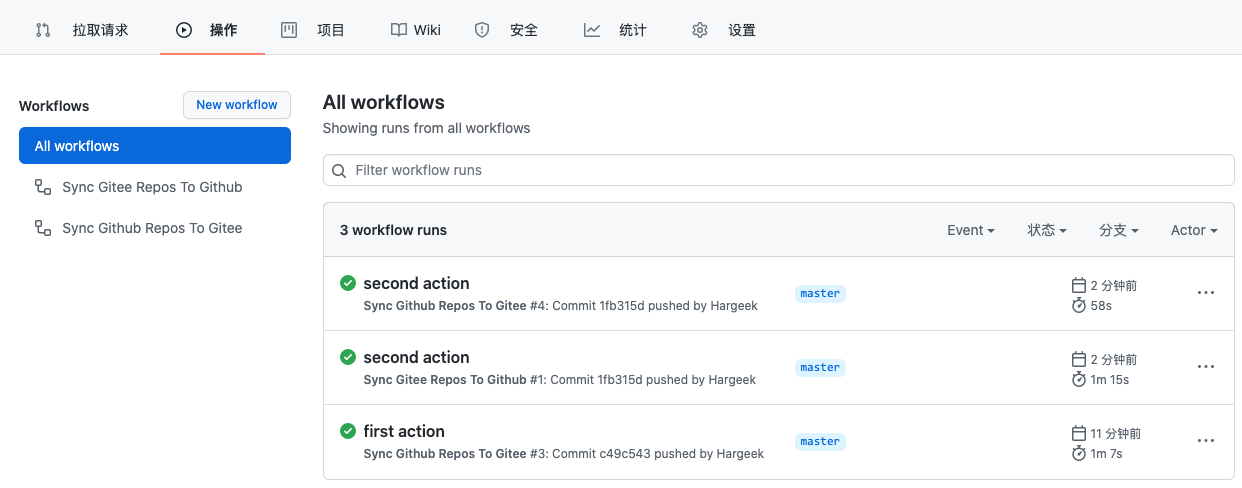Viewport: 1242px width, 488px height.
Task: Focus the Filter workflow runs search field
Action: (x=779, y=170)
